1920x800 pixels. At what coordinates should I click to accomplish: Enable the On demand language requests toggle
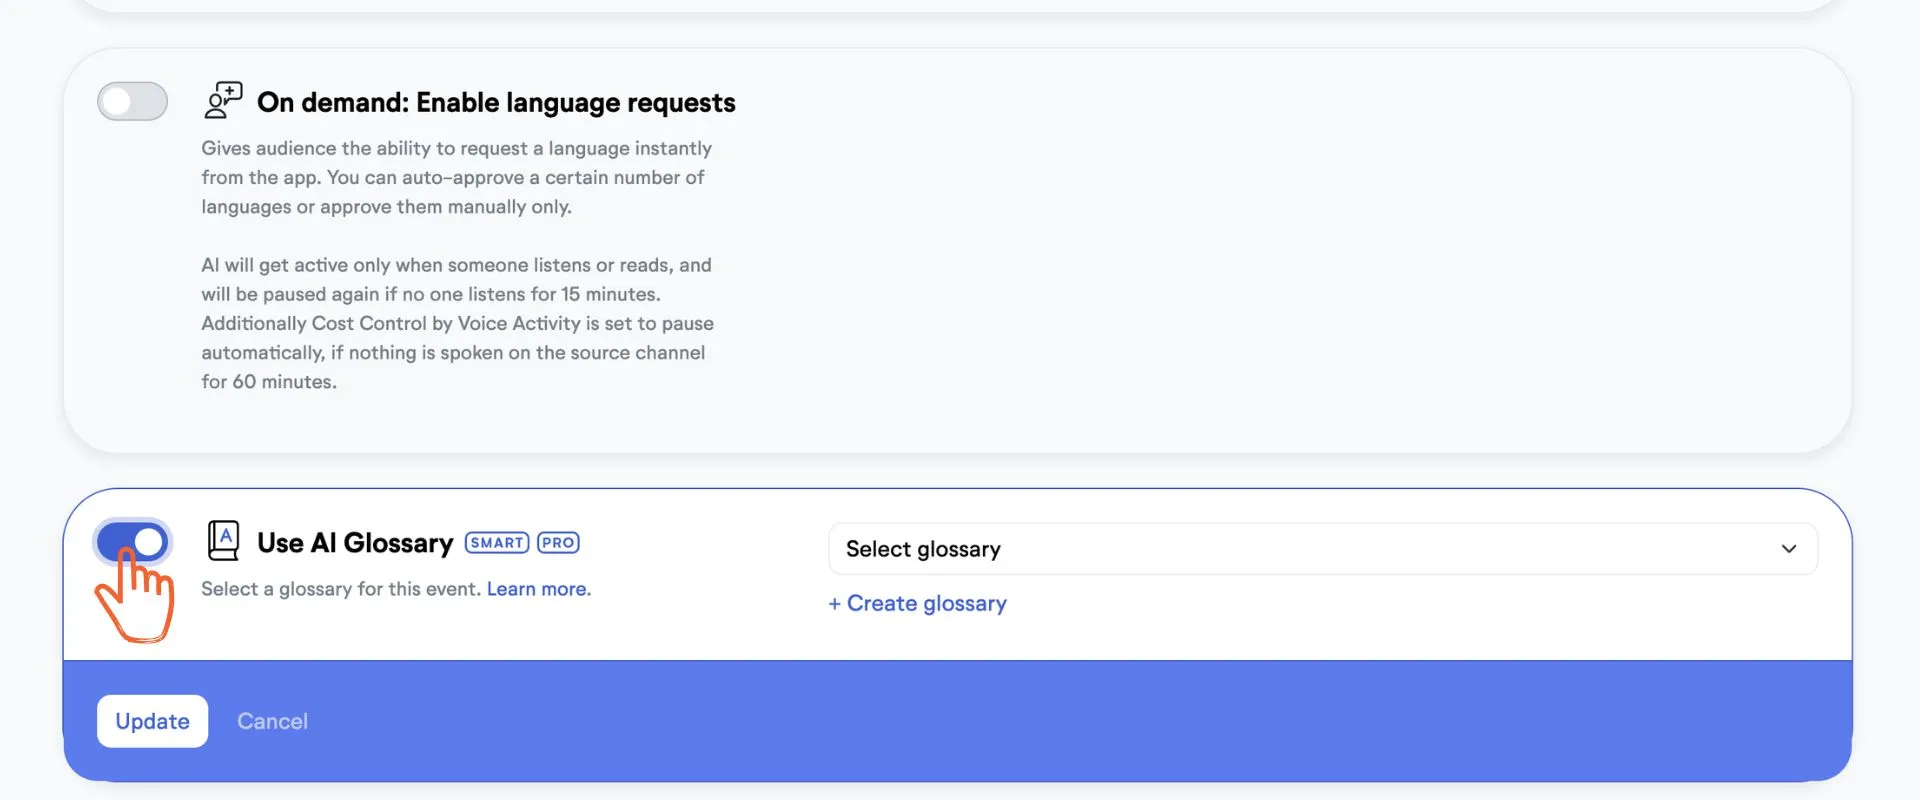pyautogui.click(x=132, y=101)
